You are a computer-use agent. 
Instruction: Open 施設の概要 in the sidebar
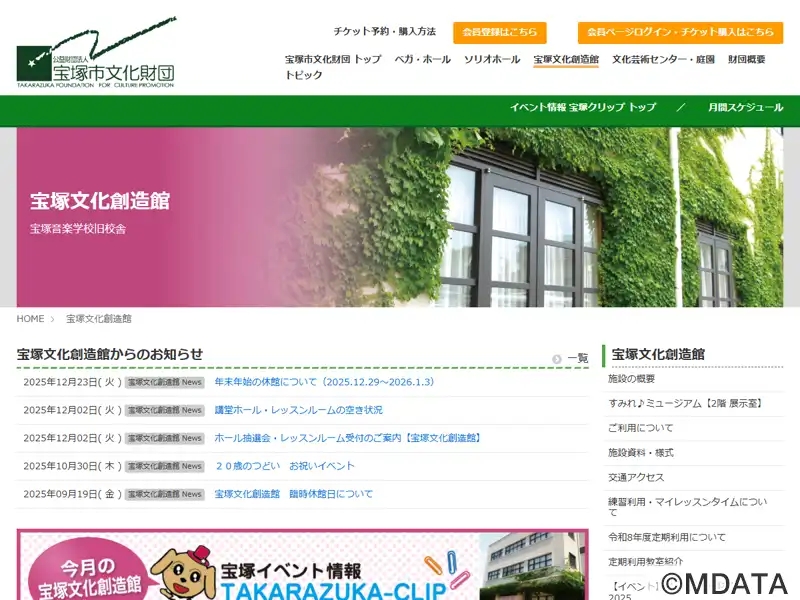[x=631, y=379]
